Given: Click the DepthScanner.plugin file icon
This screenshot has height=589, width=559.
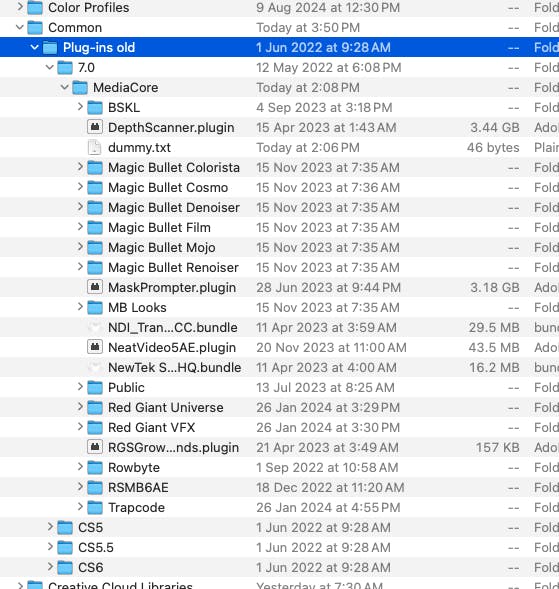Looking at the screenshot, I should (x=95, y=127).
